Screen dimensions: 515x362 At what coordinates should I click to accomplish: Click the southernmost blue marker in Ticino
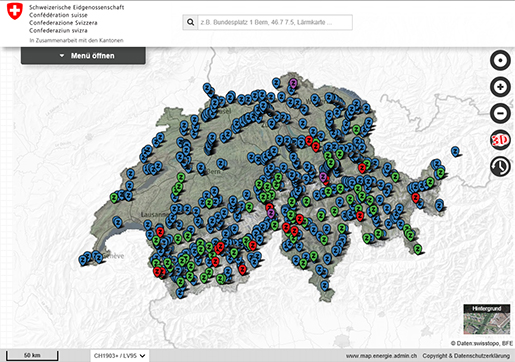pos(325,285)
